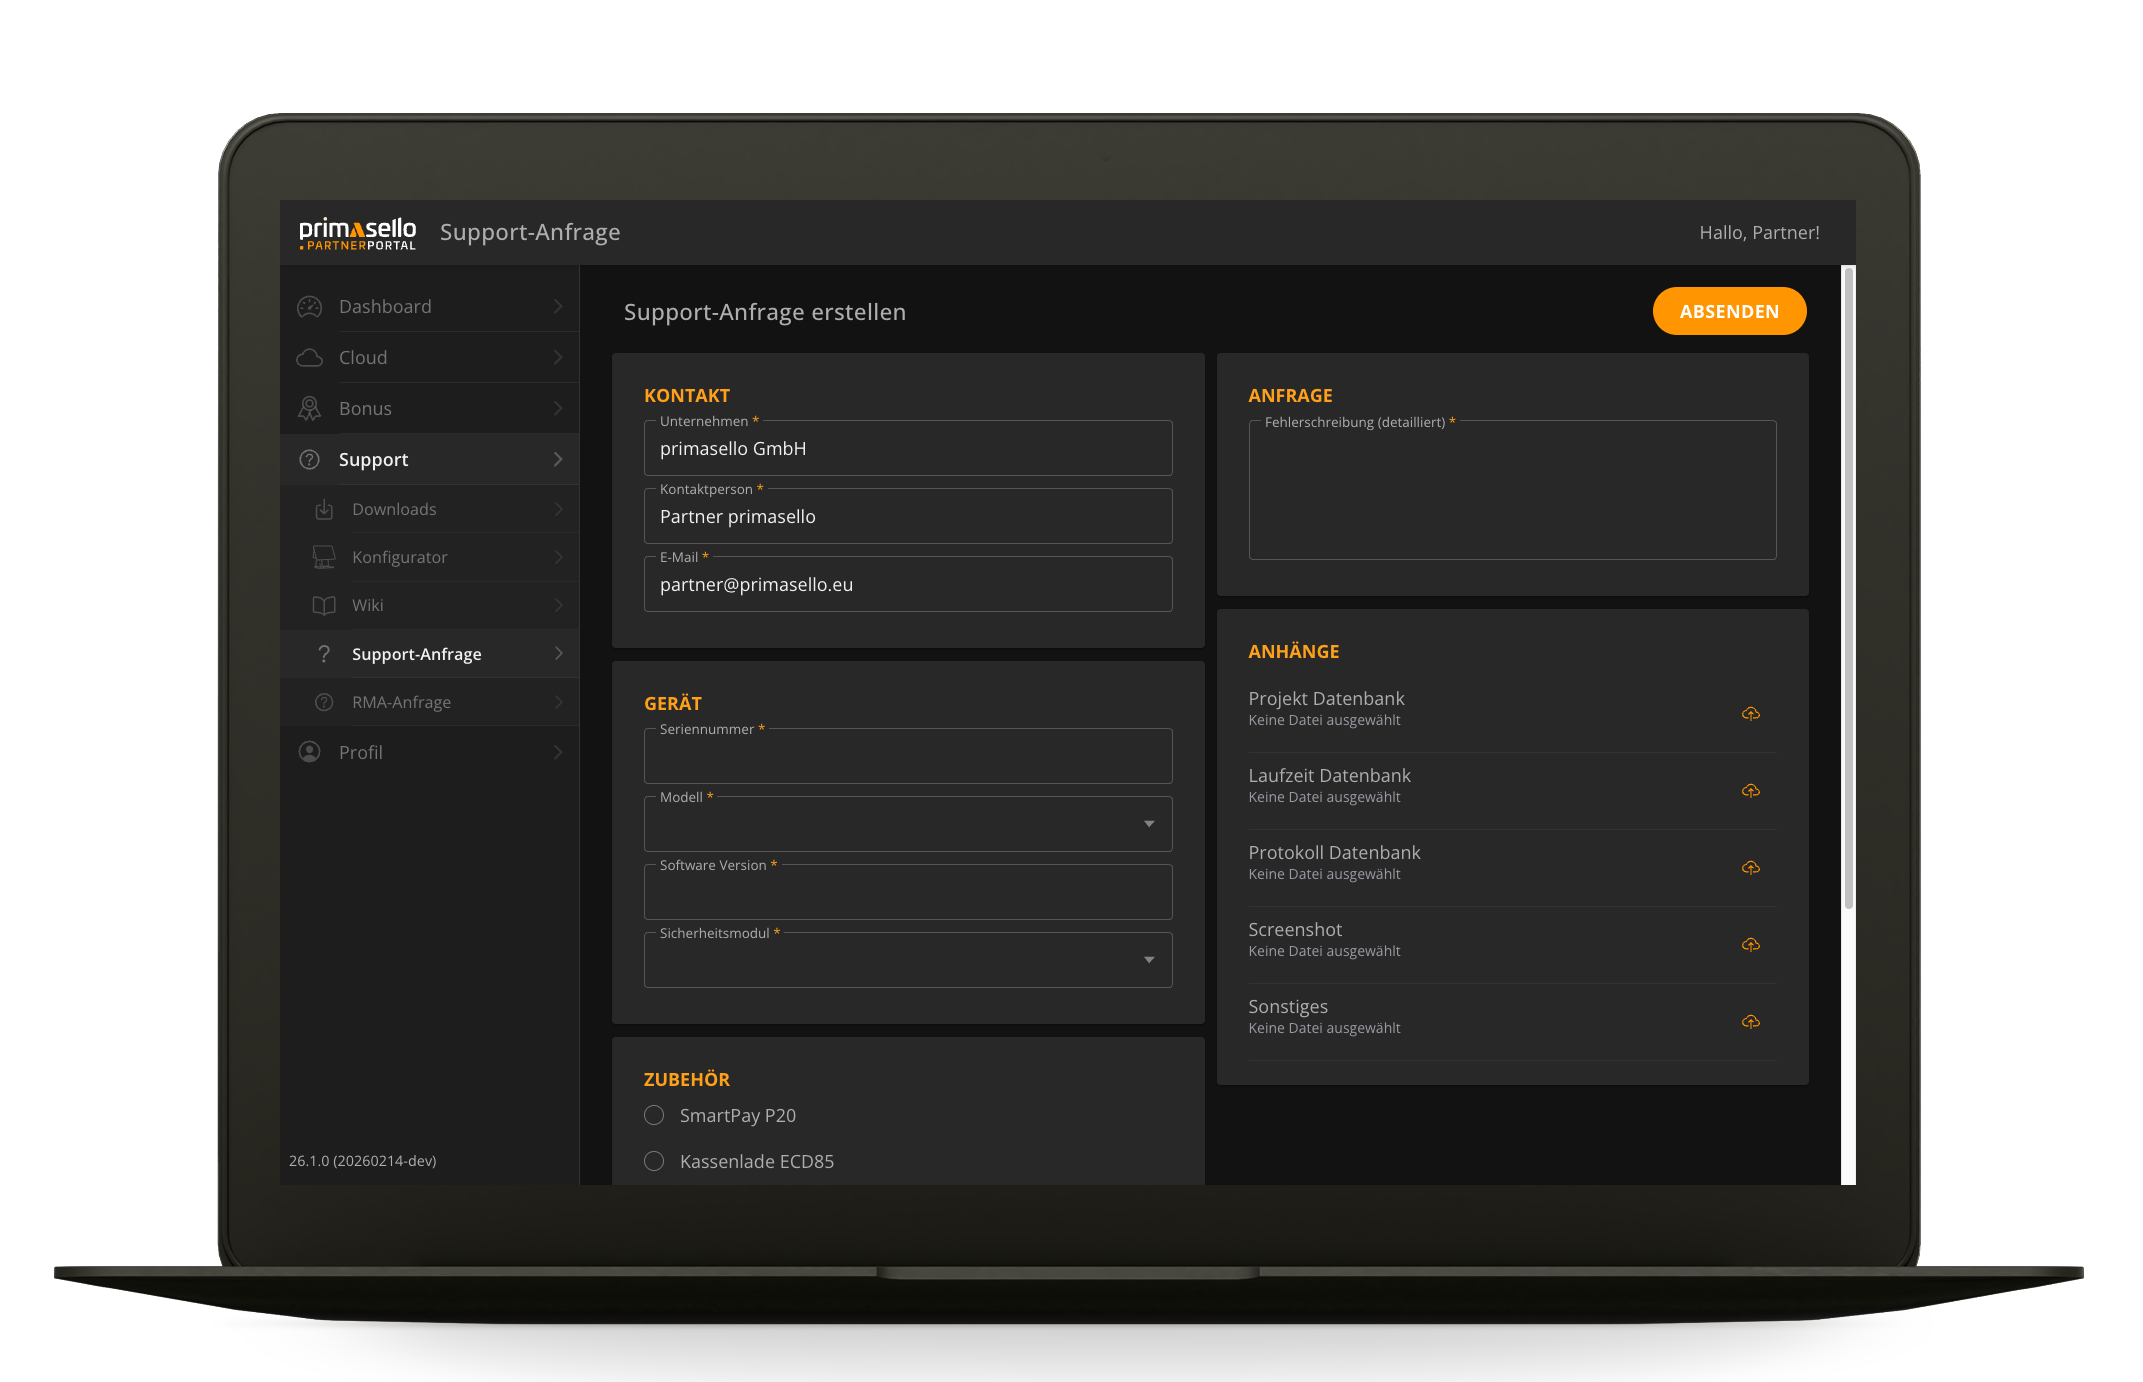The width and height of the screenshot is (2143, 1382).
Task: Click the primasello Partnerportal logo
Action: [x=357, y=233]
